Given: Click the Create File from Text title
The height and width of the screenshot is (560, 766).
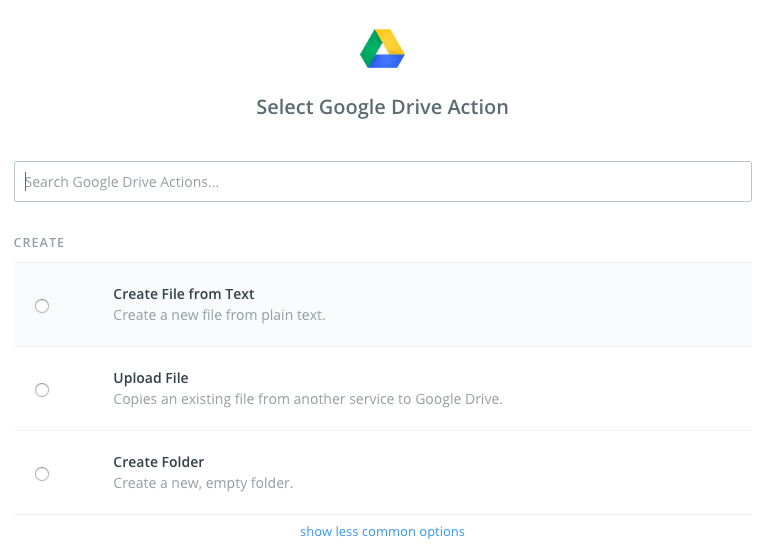Looking at the screenshot, I should pos(184,294).
